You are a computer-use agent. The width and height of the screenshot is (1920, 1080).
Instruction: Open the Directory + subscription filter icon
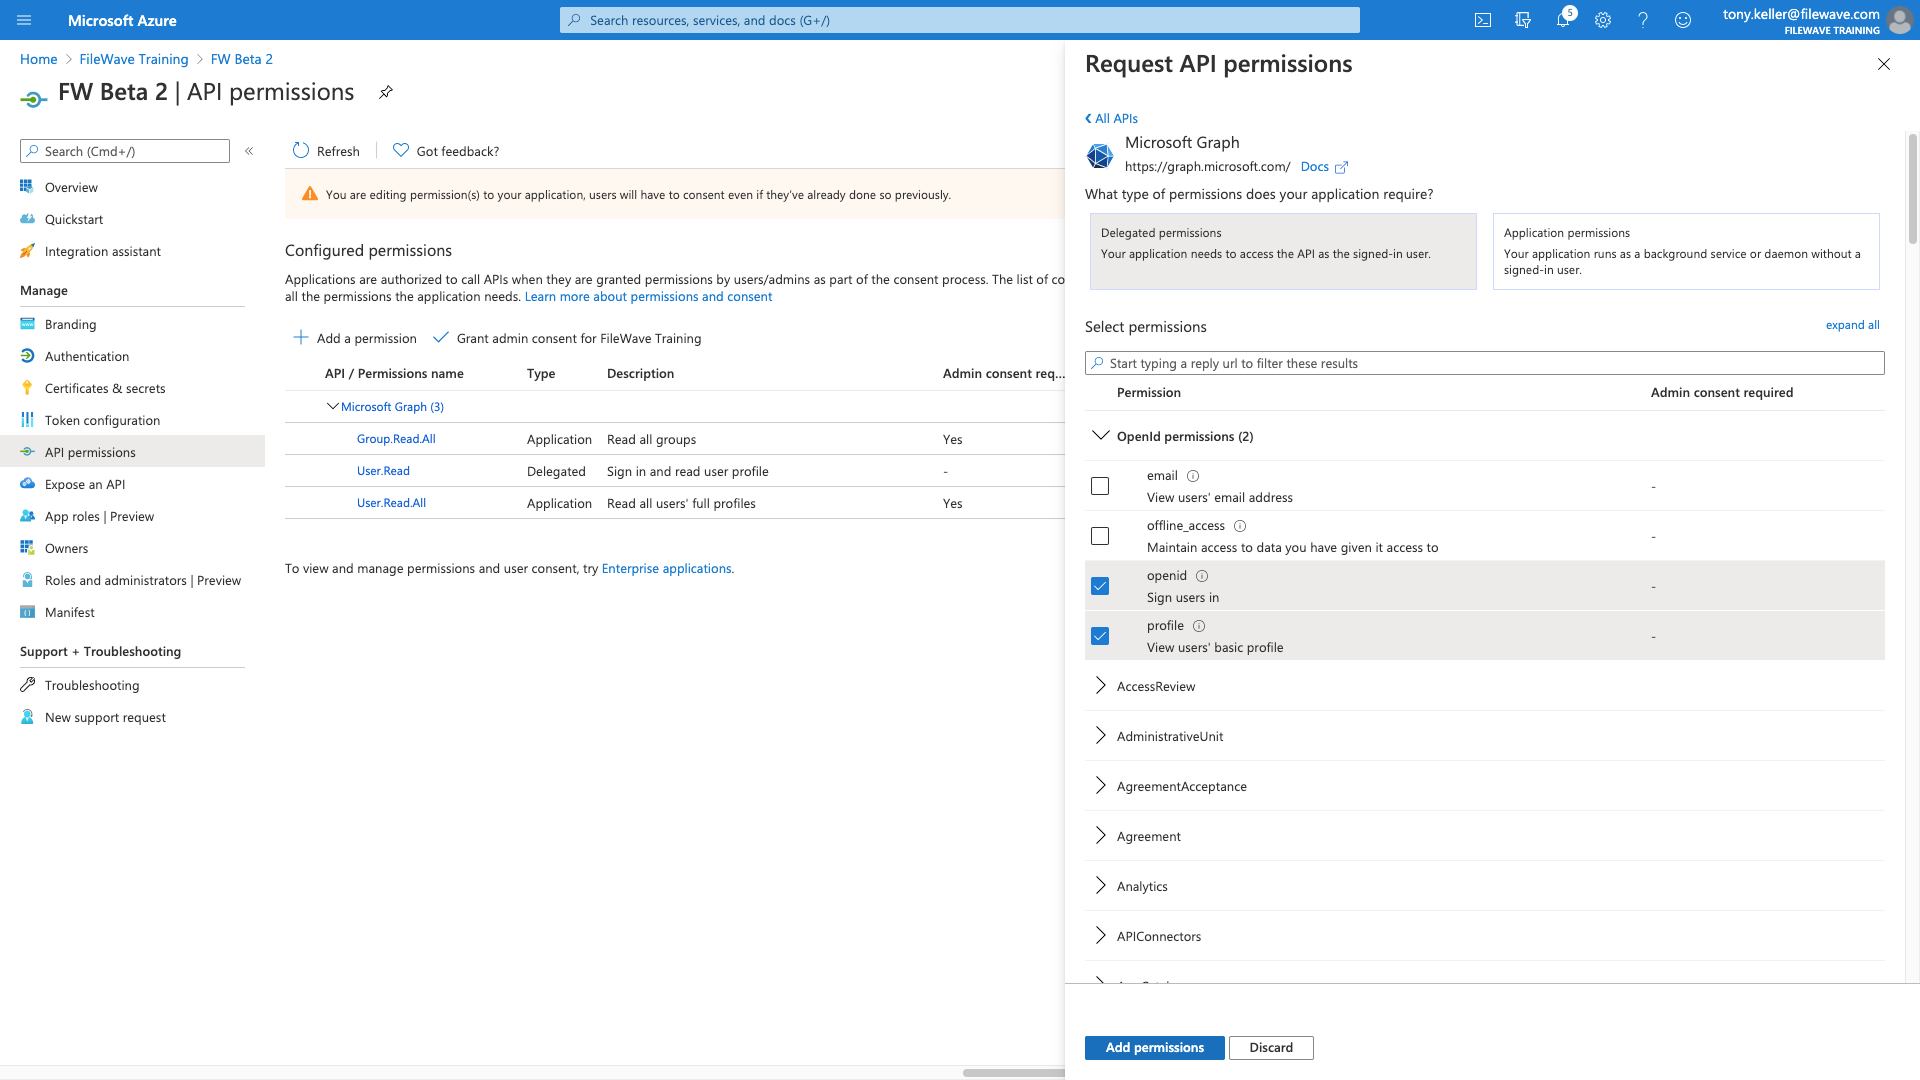[x=1523, y=20]
